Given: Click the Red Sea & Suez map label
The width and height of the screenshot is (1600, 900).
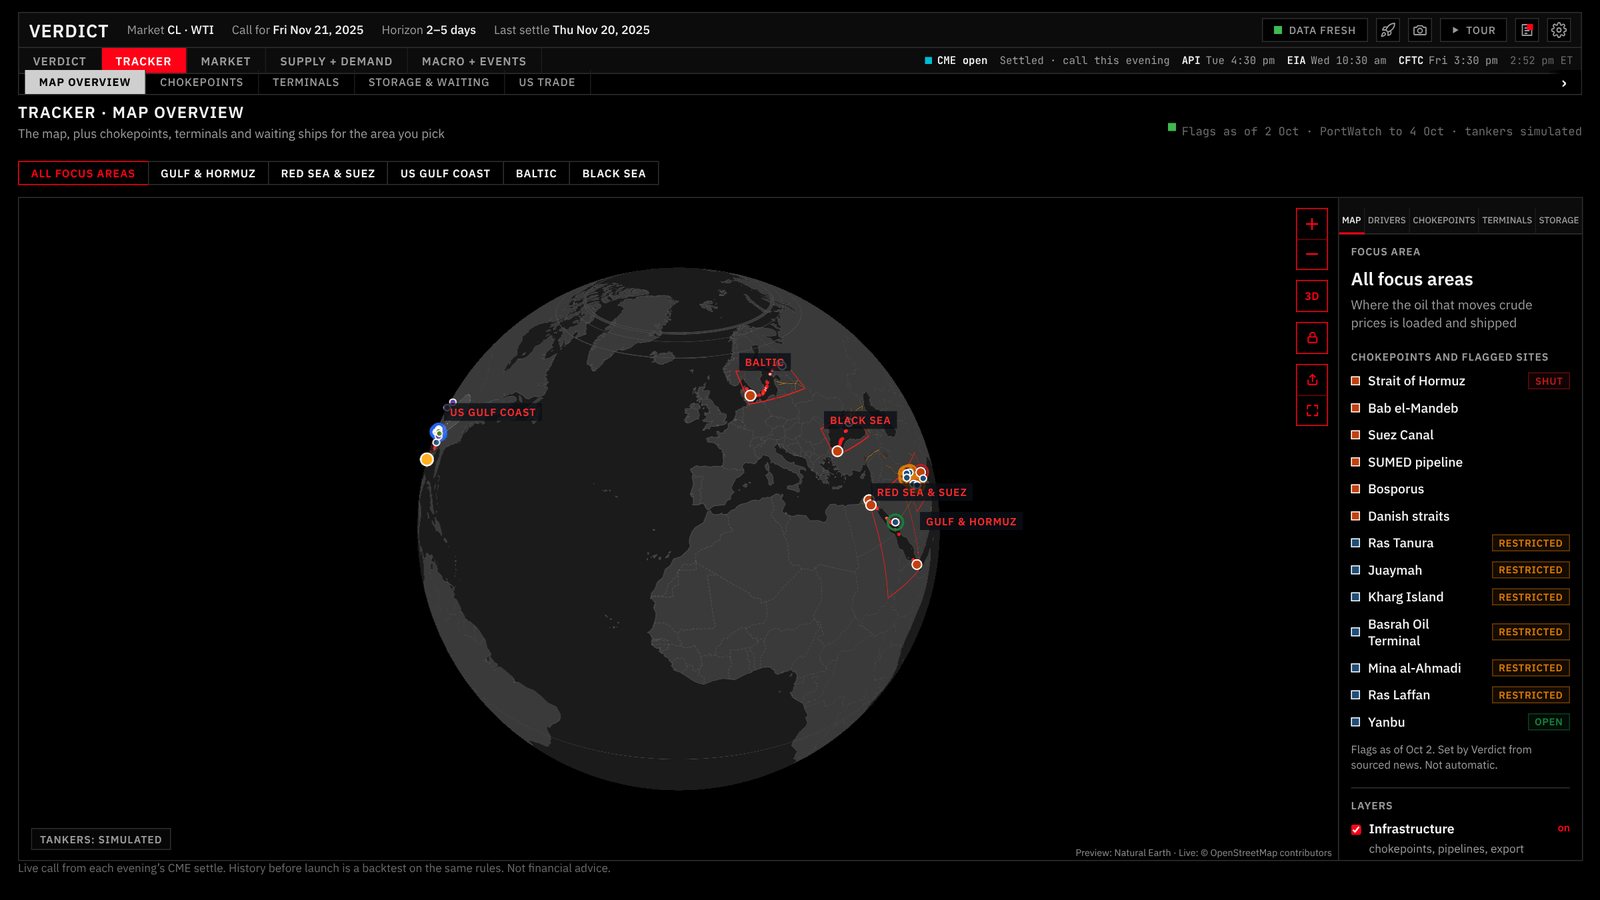Looking at the screenshot, I should click(x=922, y=492).
